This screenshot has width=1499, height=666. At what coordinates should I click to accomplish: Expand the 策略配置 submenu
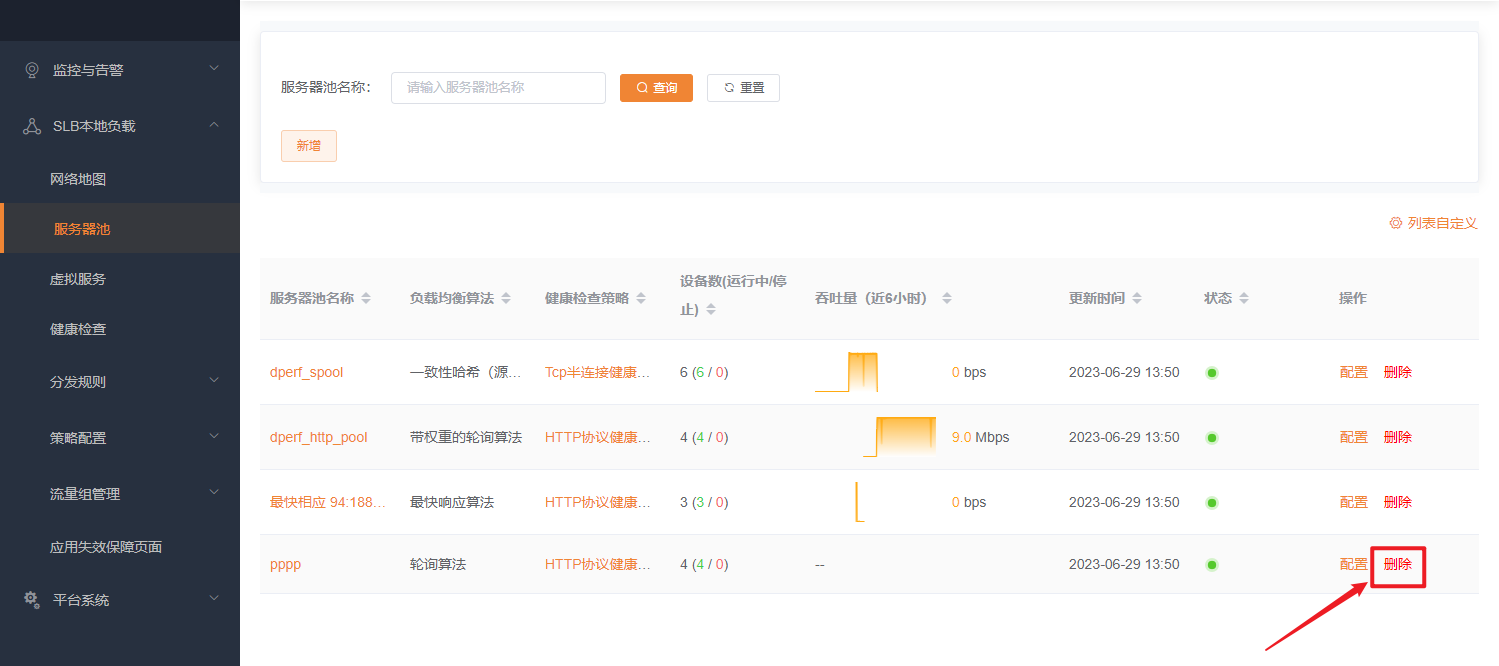tap(214, 437)
